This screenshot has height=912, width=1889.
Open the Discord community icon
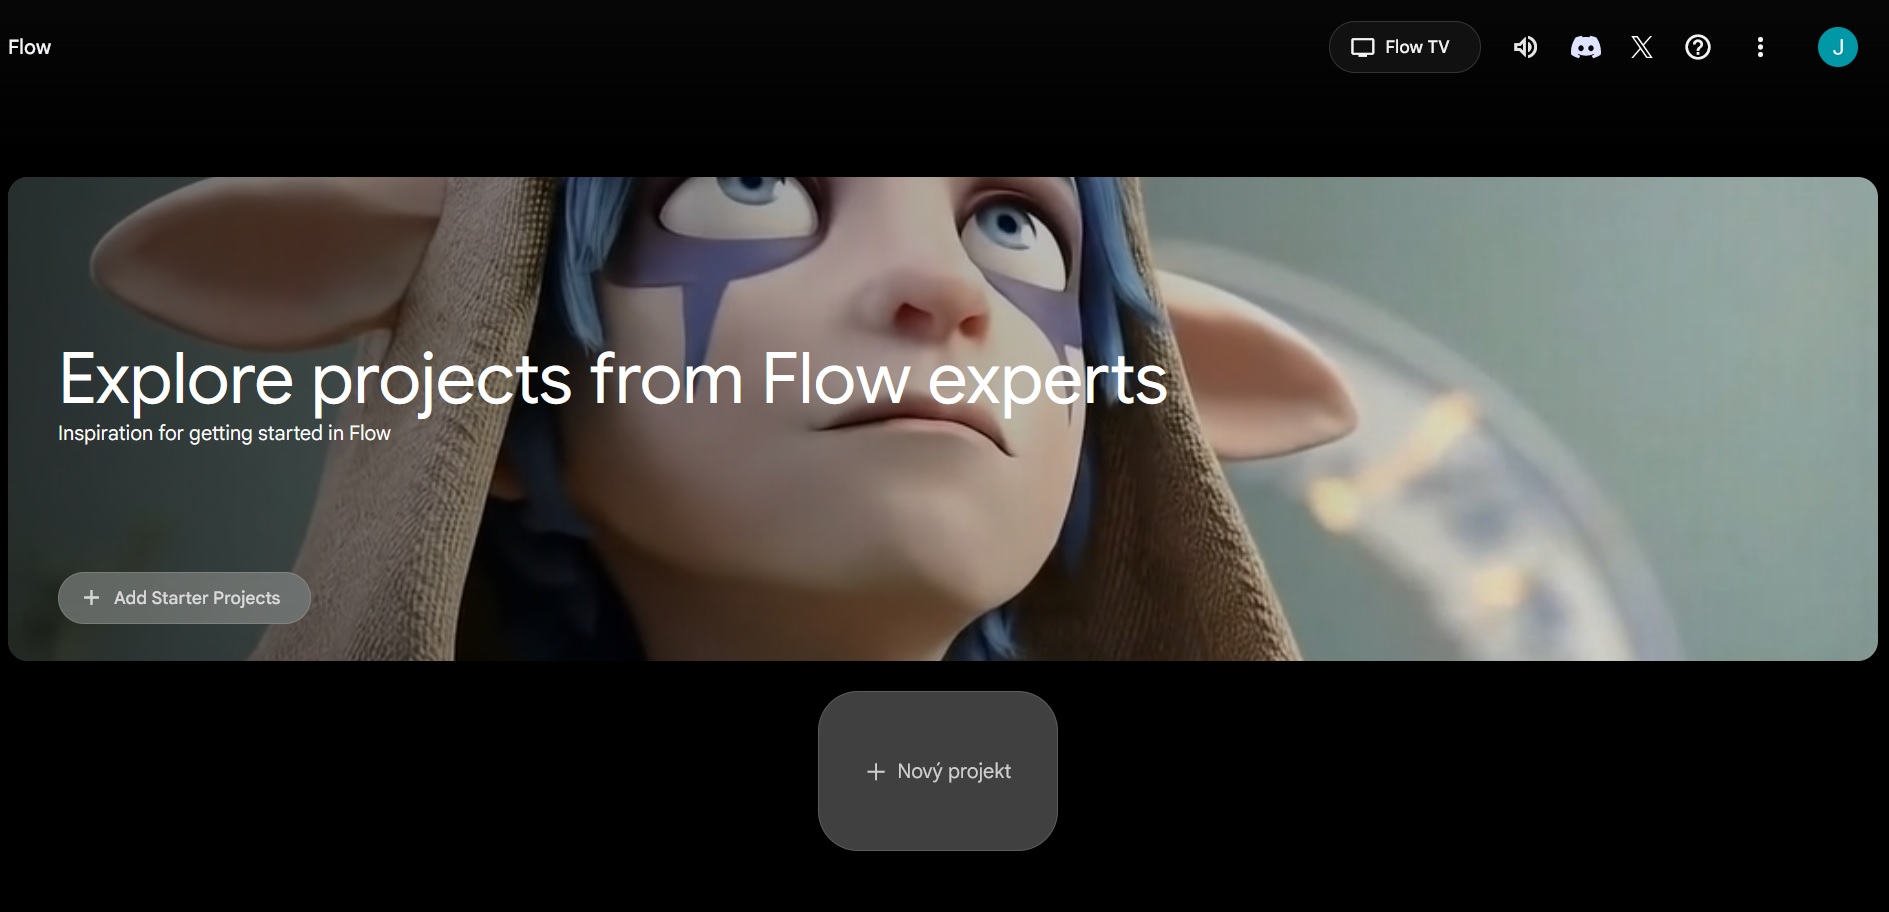1585,47
